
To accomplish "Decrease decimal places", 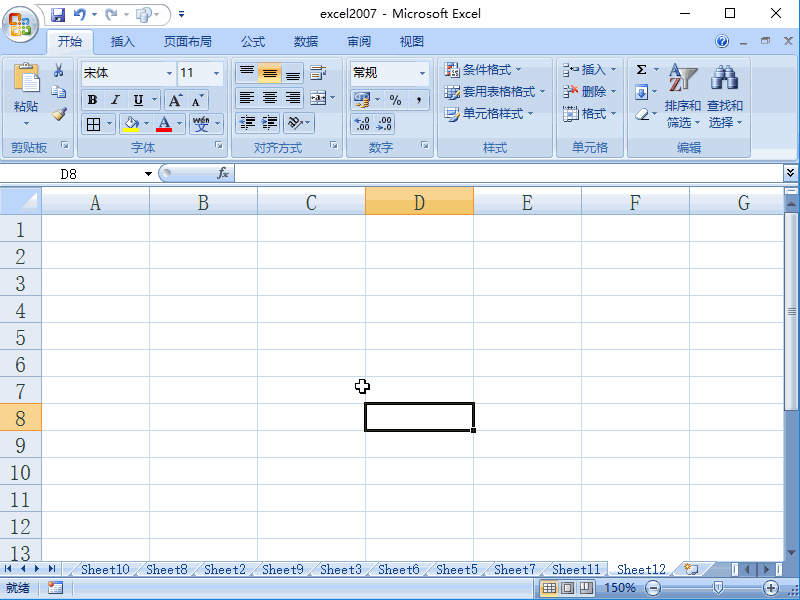I will point(384,124).
